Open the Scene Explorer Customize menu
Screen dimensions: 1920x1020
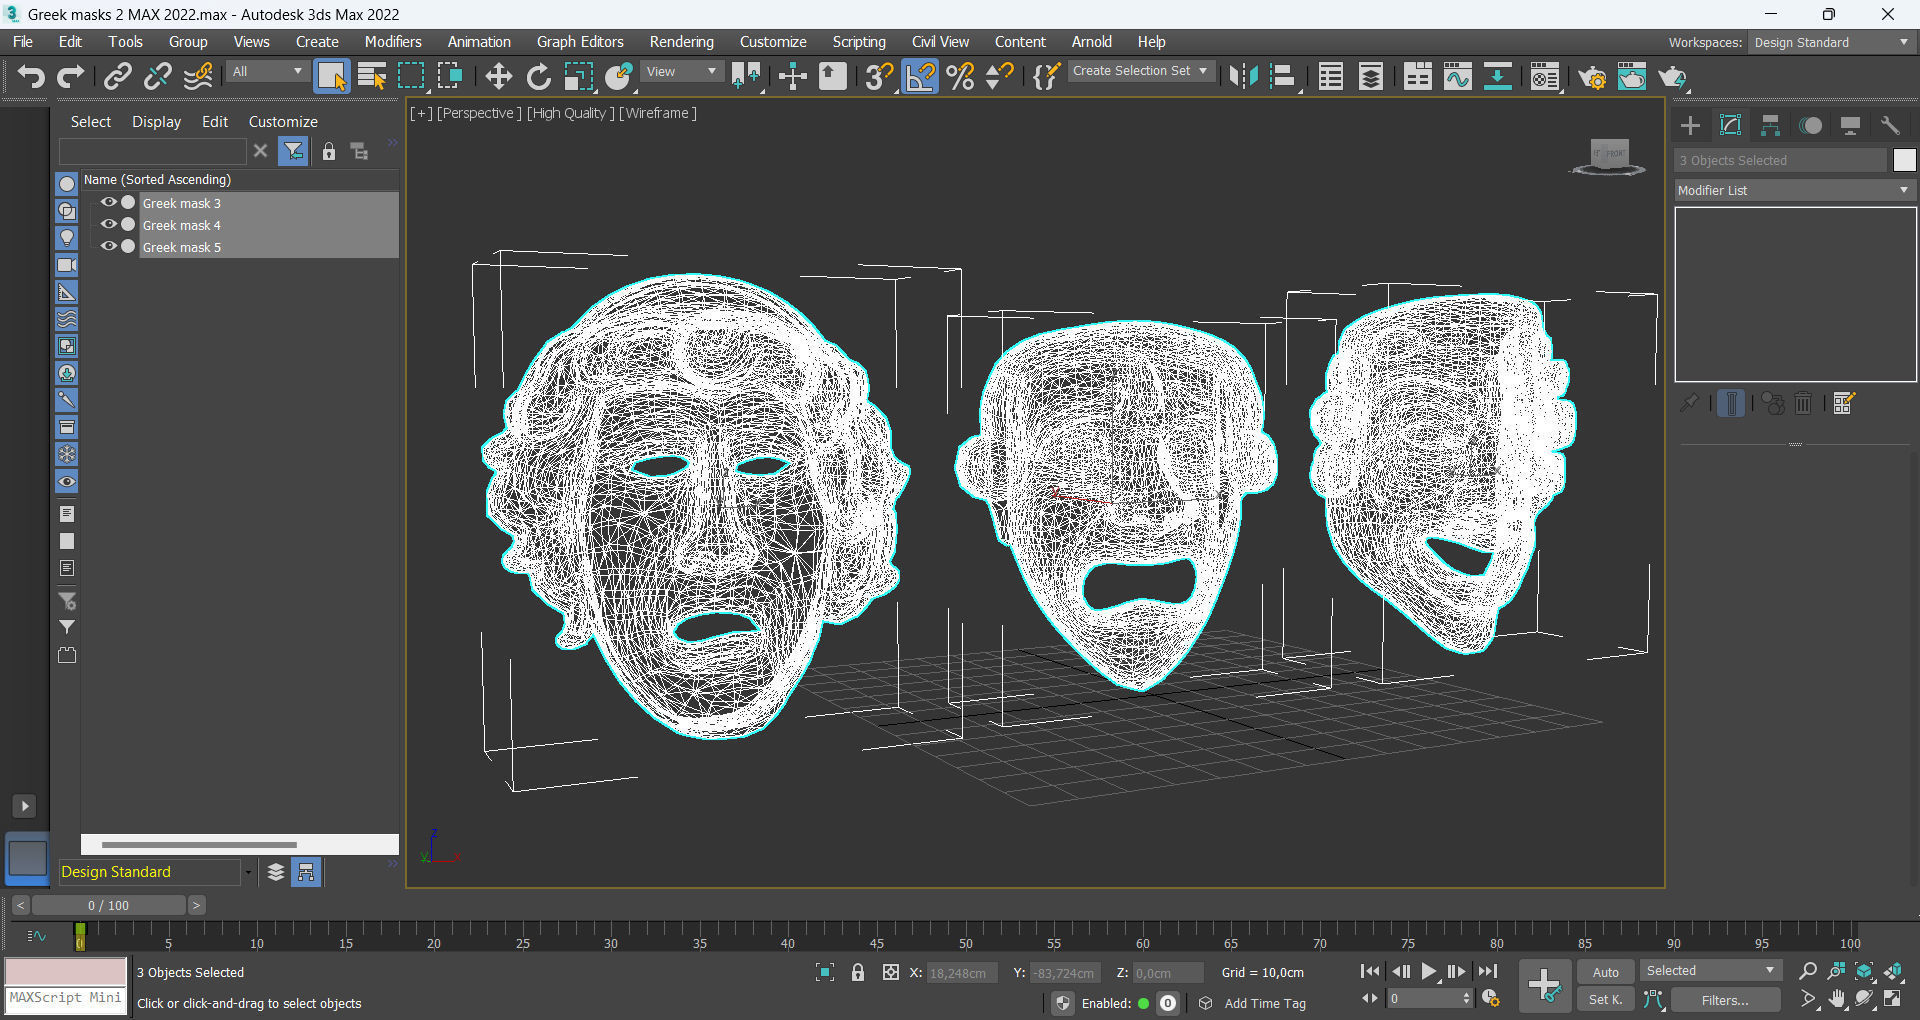[283, 121]
